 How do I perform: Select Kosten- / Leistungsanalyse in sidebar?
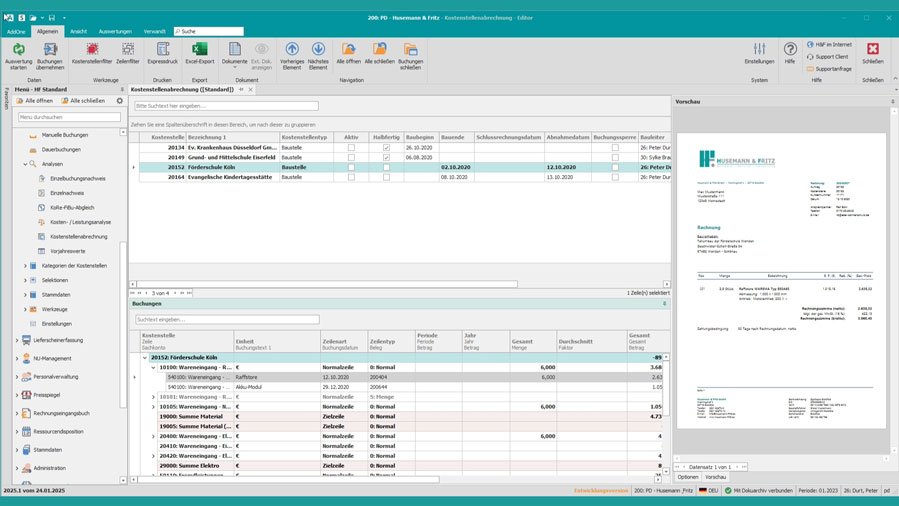[80, 221]
